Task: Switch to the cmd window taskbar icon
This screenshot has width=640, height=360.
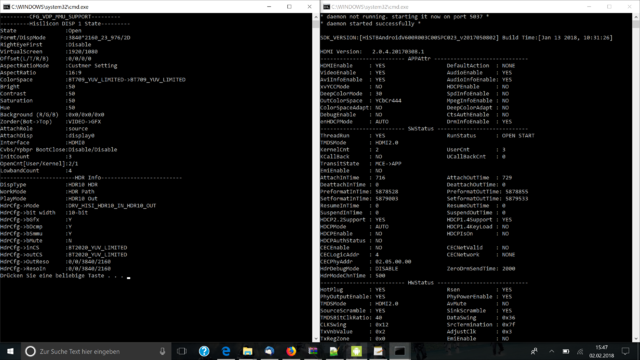Action: coord(400,351)
